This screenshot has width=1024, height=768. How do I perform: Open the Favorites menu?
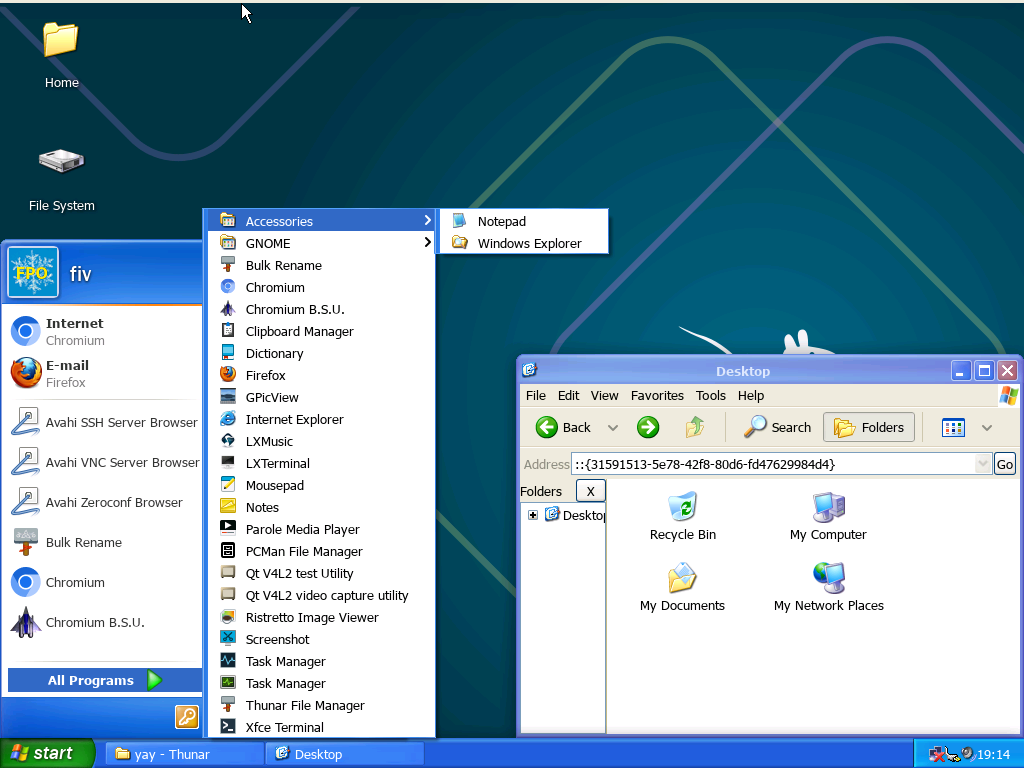[657, 395]
